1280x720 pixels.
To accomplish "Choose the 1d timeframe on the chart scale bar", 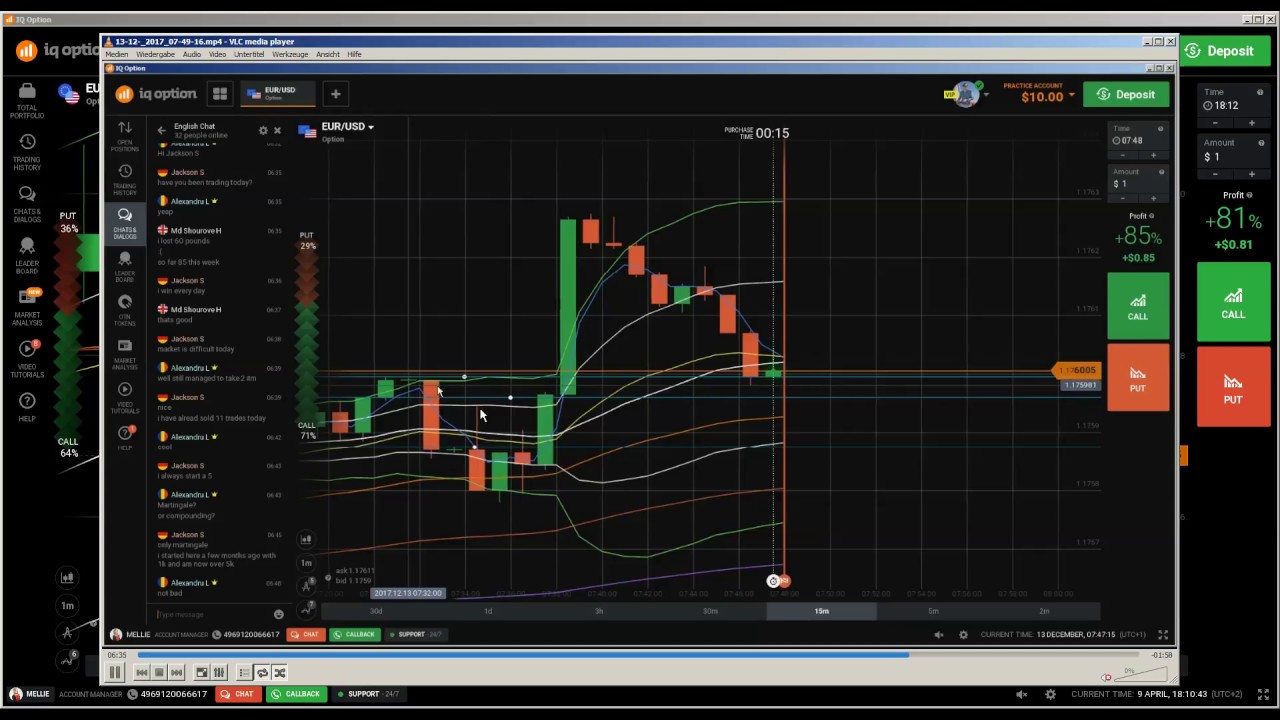I will [488, 611].
